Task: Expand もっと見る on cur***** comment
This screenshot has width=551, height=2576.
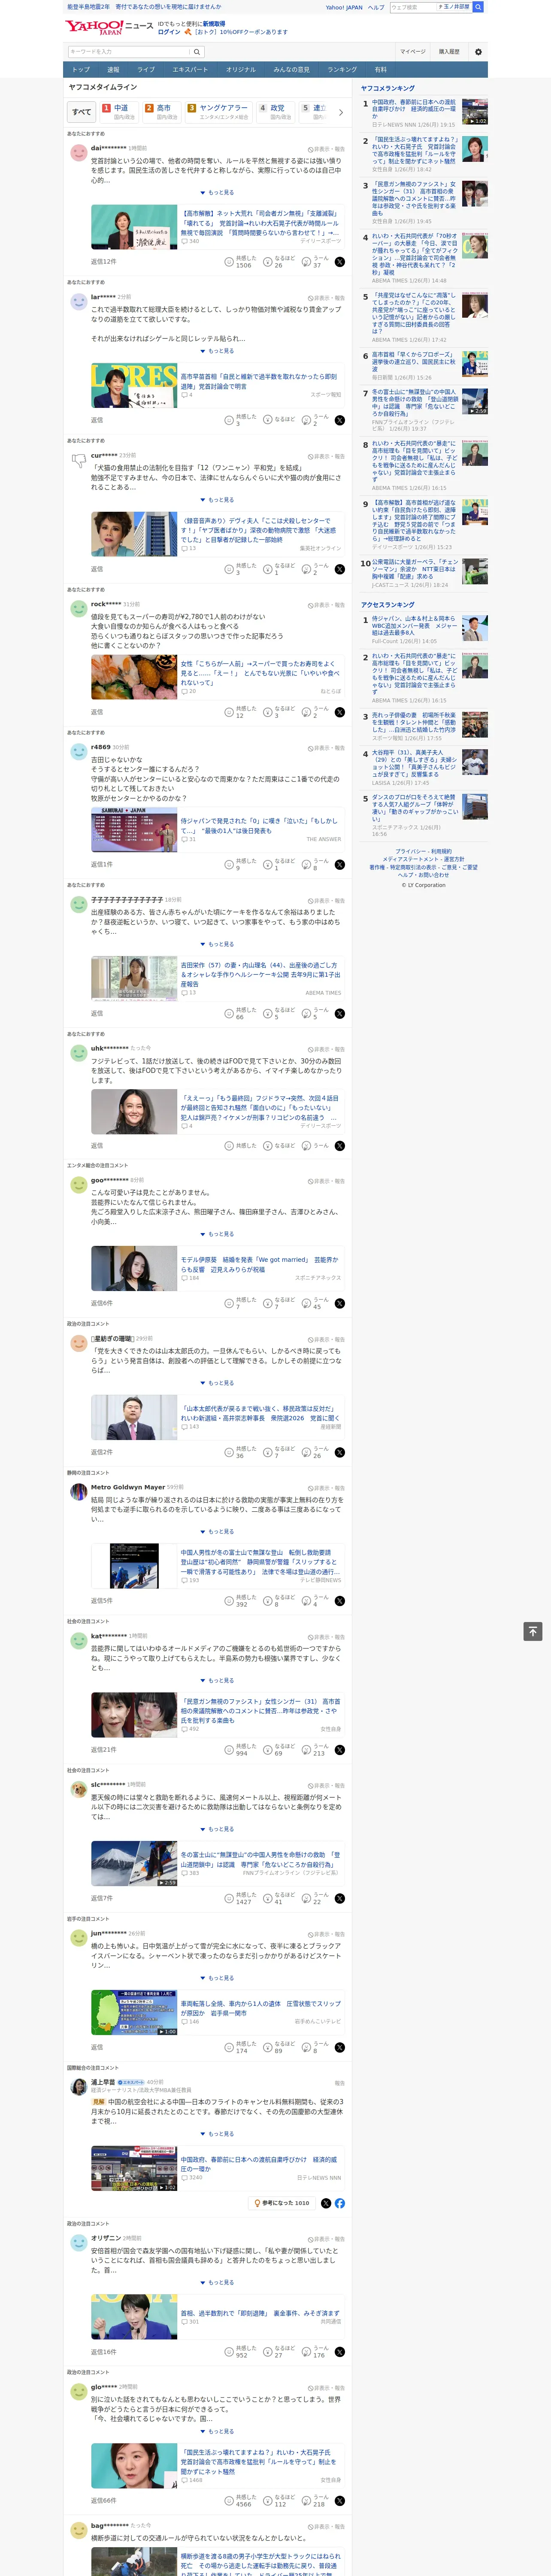Action: pos(217,500)
